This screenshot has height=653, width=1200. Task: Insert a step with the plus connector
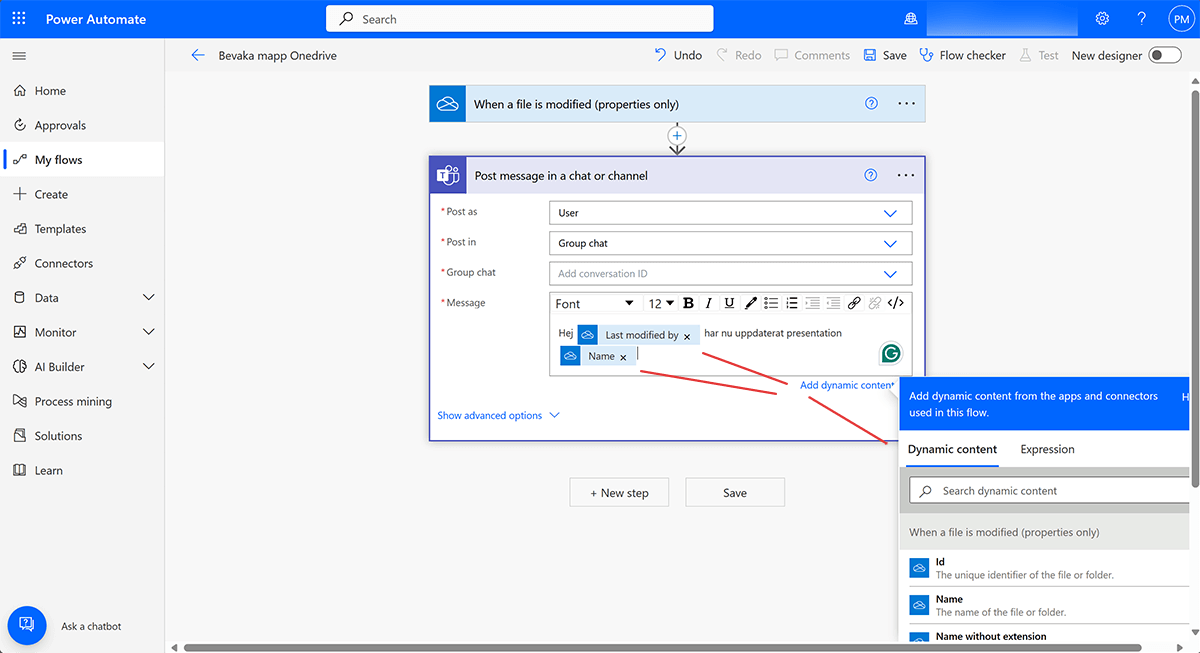(677, 135)
